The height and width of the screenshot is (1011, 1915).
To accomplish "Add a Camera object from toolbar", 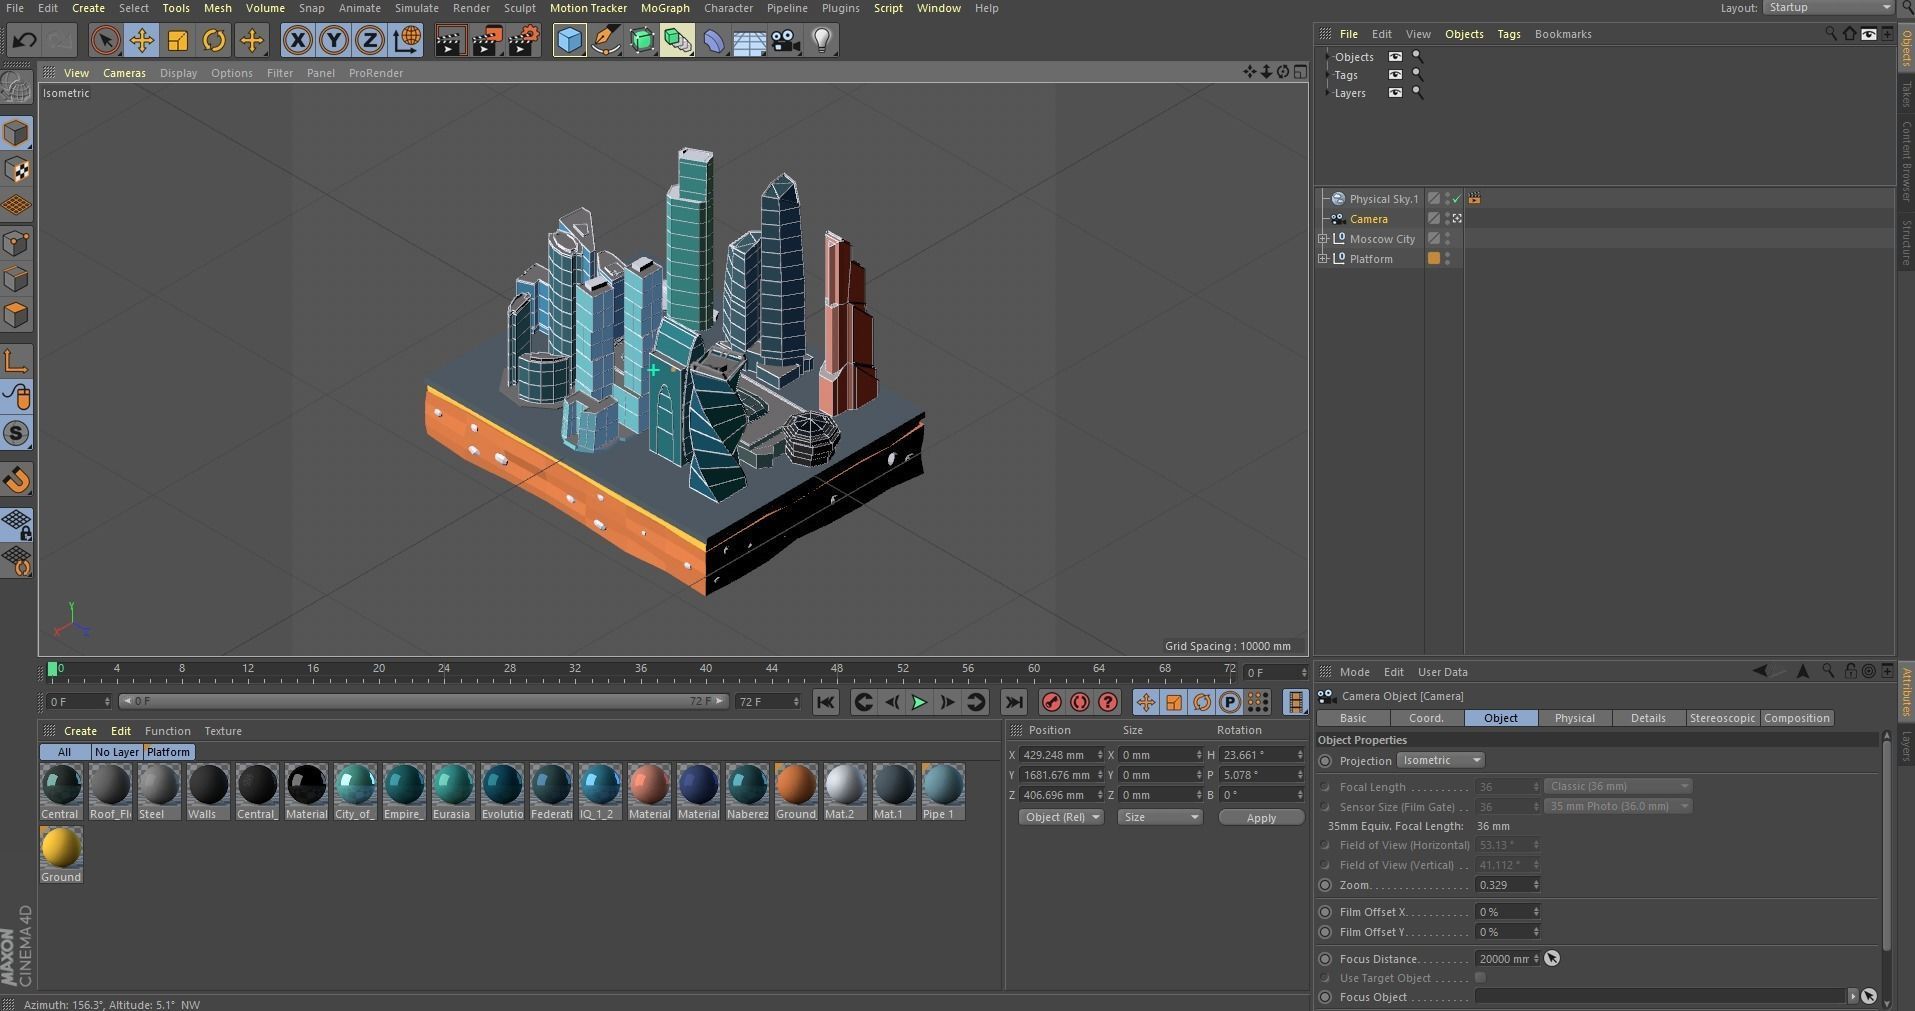I will click(786, 41).
